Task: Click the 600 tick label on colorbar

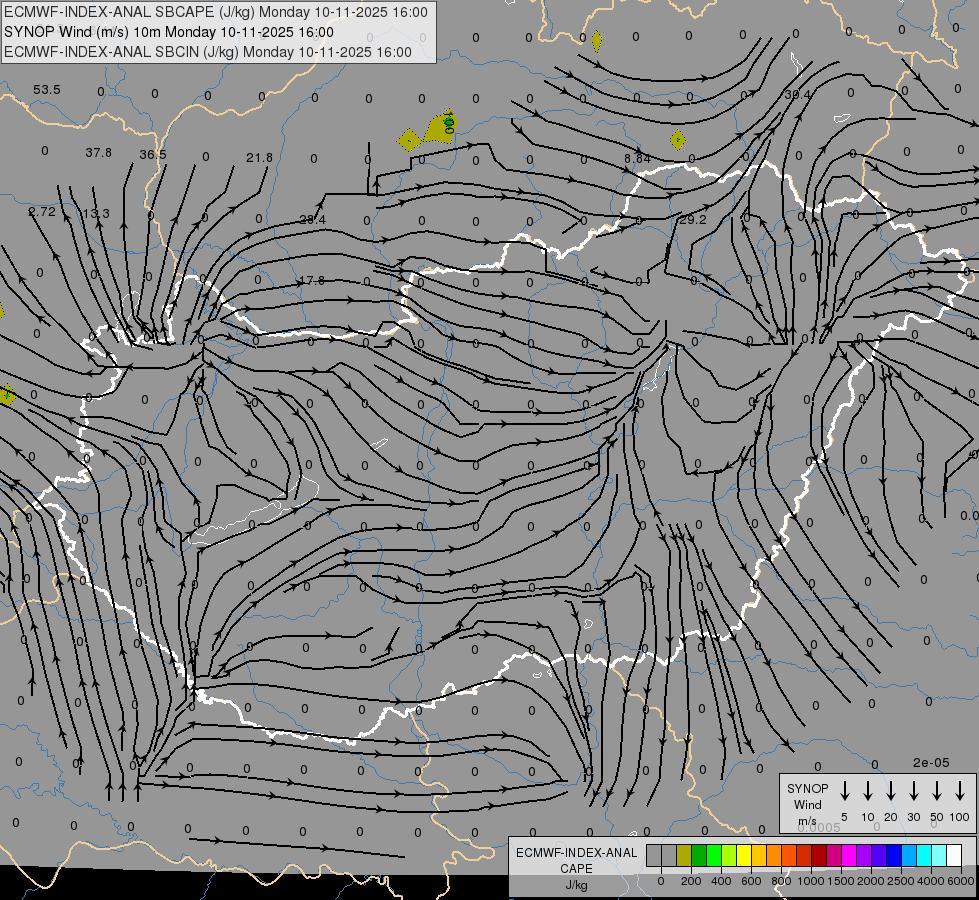Action: [x=751, y=881]
